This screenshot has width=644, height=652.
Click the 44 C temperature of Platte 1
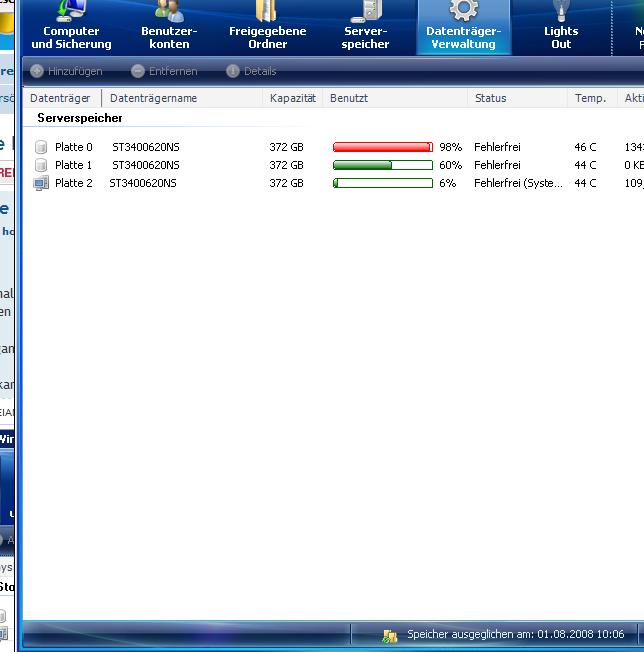[585, 165]
